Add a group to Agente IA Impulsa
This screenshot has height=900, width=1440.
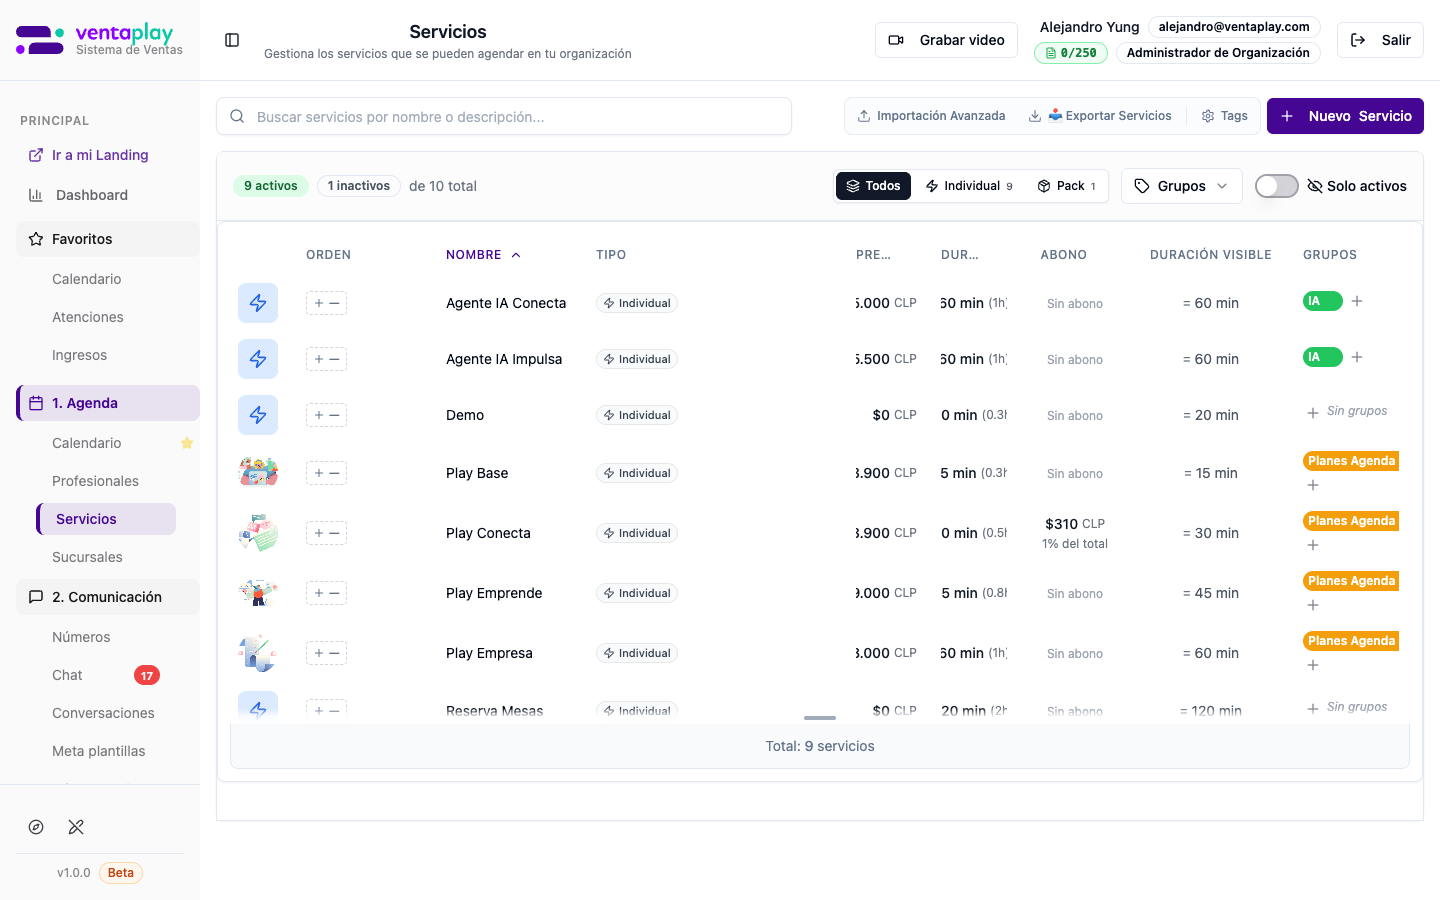(1357, 357)
